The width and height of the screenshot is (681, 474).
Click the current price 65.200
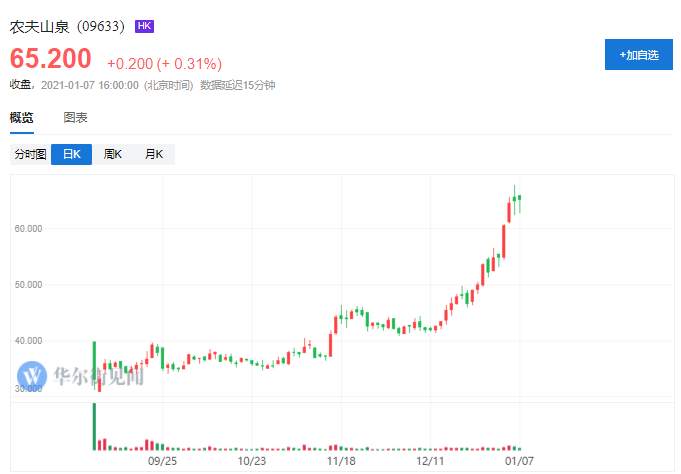click(x=50, y=58)
